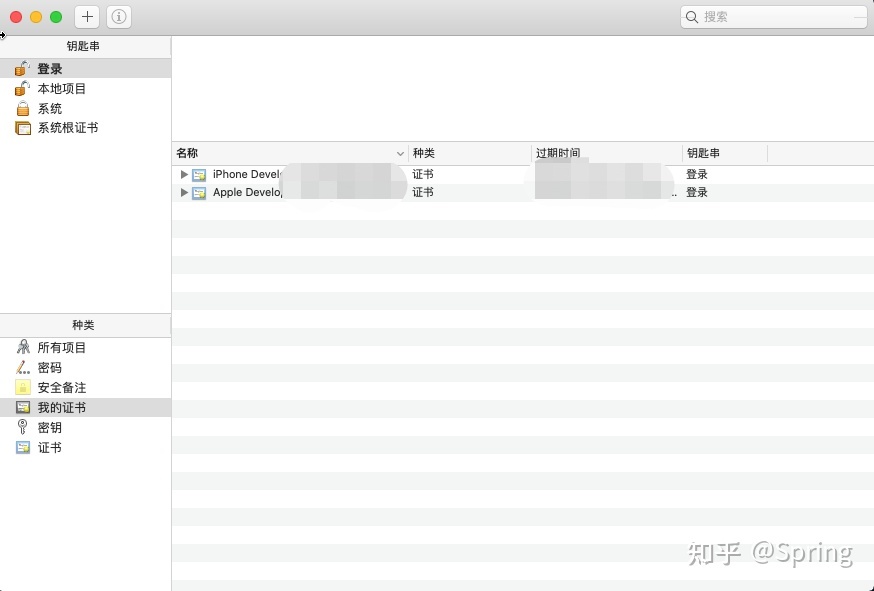
Task: Zoom the window with green button
Action: (x=56, y=17)
